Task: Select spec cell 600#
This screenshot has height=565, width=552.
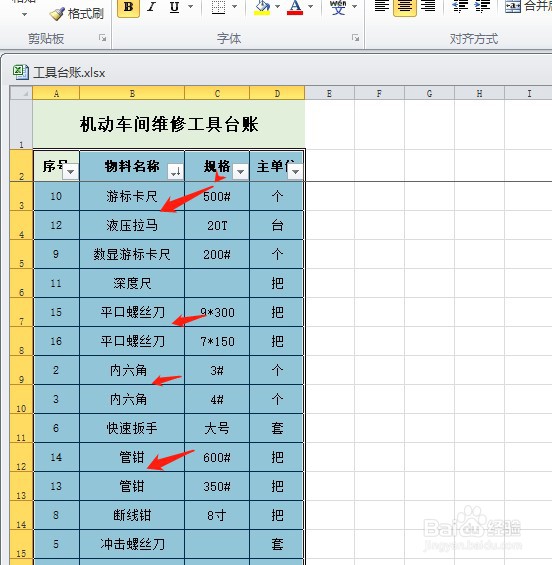Action: (217, 457)
